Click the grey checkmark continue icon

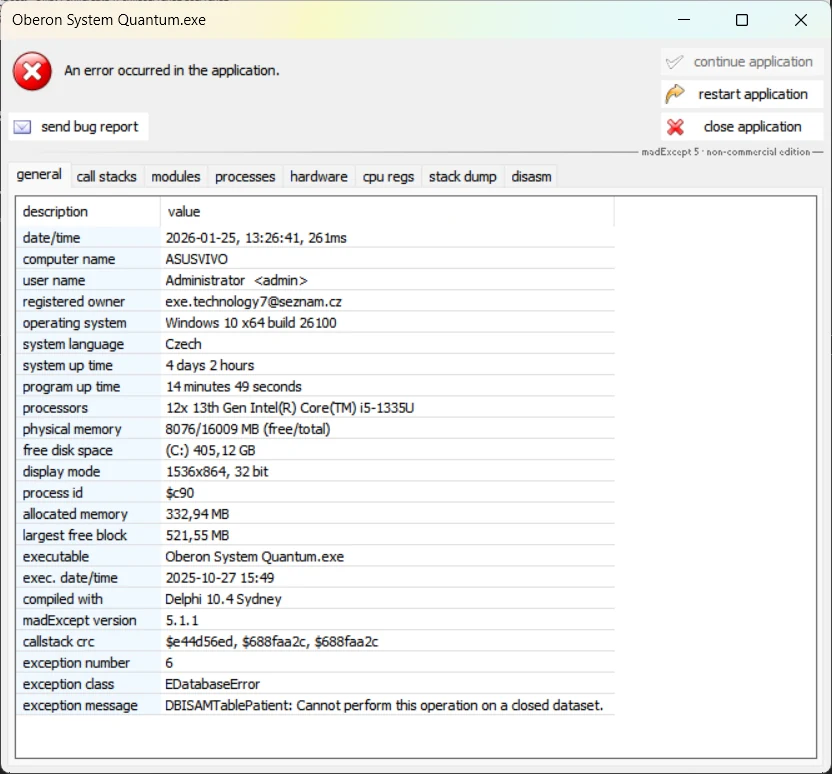pyautogui.click(x=674, y=62)
